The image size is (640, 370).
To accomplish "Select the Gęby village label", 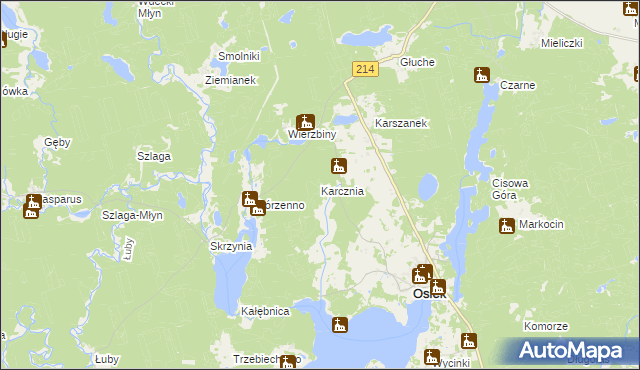I will click(x=57, y=142).
